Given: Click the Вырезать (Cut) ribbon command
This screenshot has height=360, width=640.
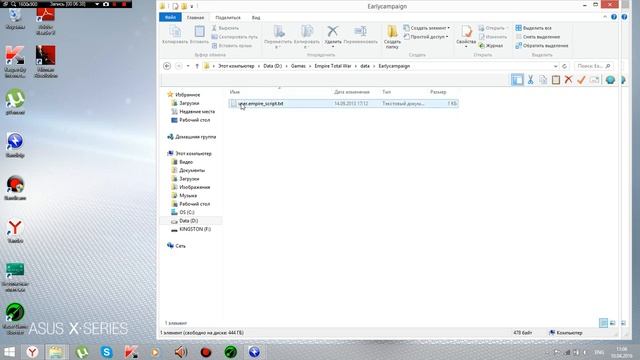Looking at the screenshot, I should [x=225, y=28].
